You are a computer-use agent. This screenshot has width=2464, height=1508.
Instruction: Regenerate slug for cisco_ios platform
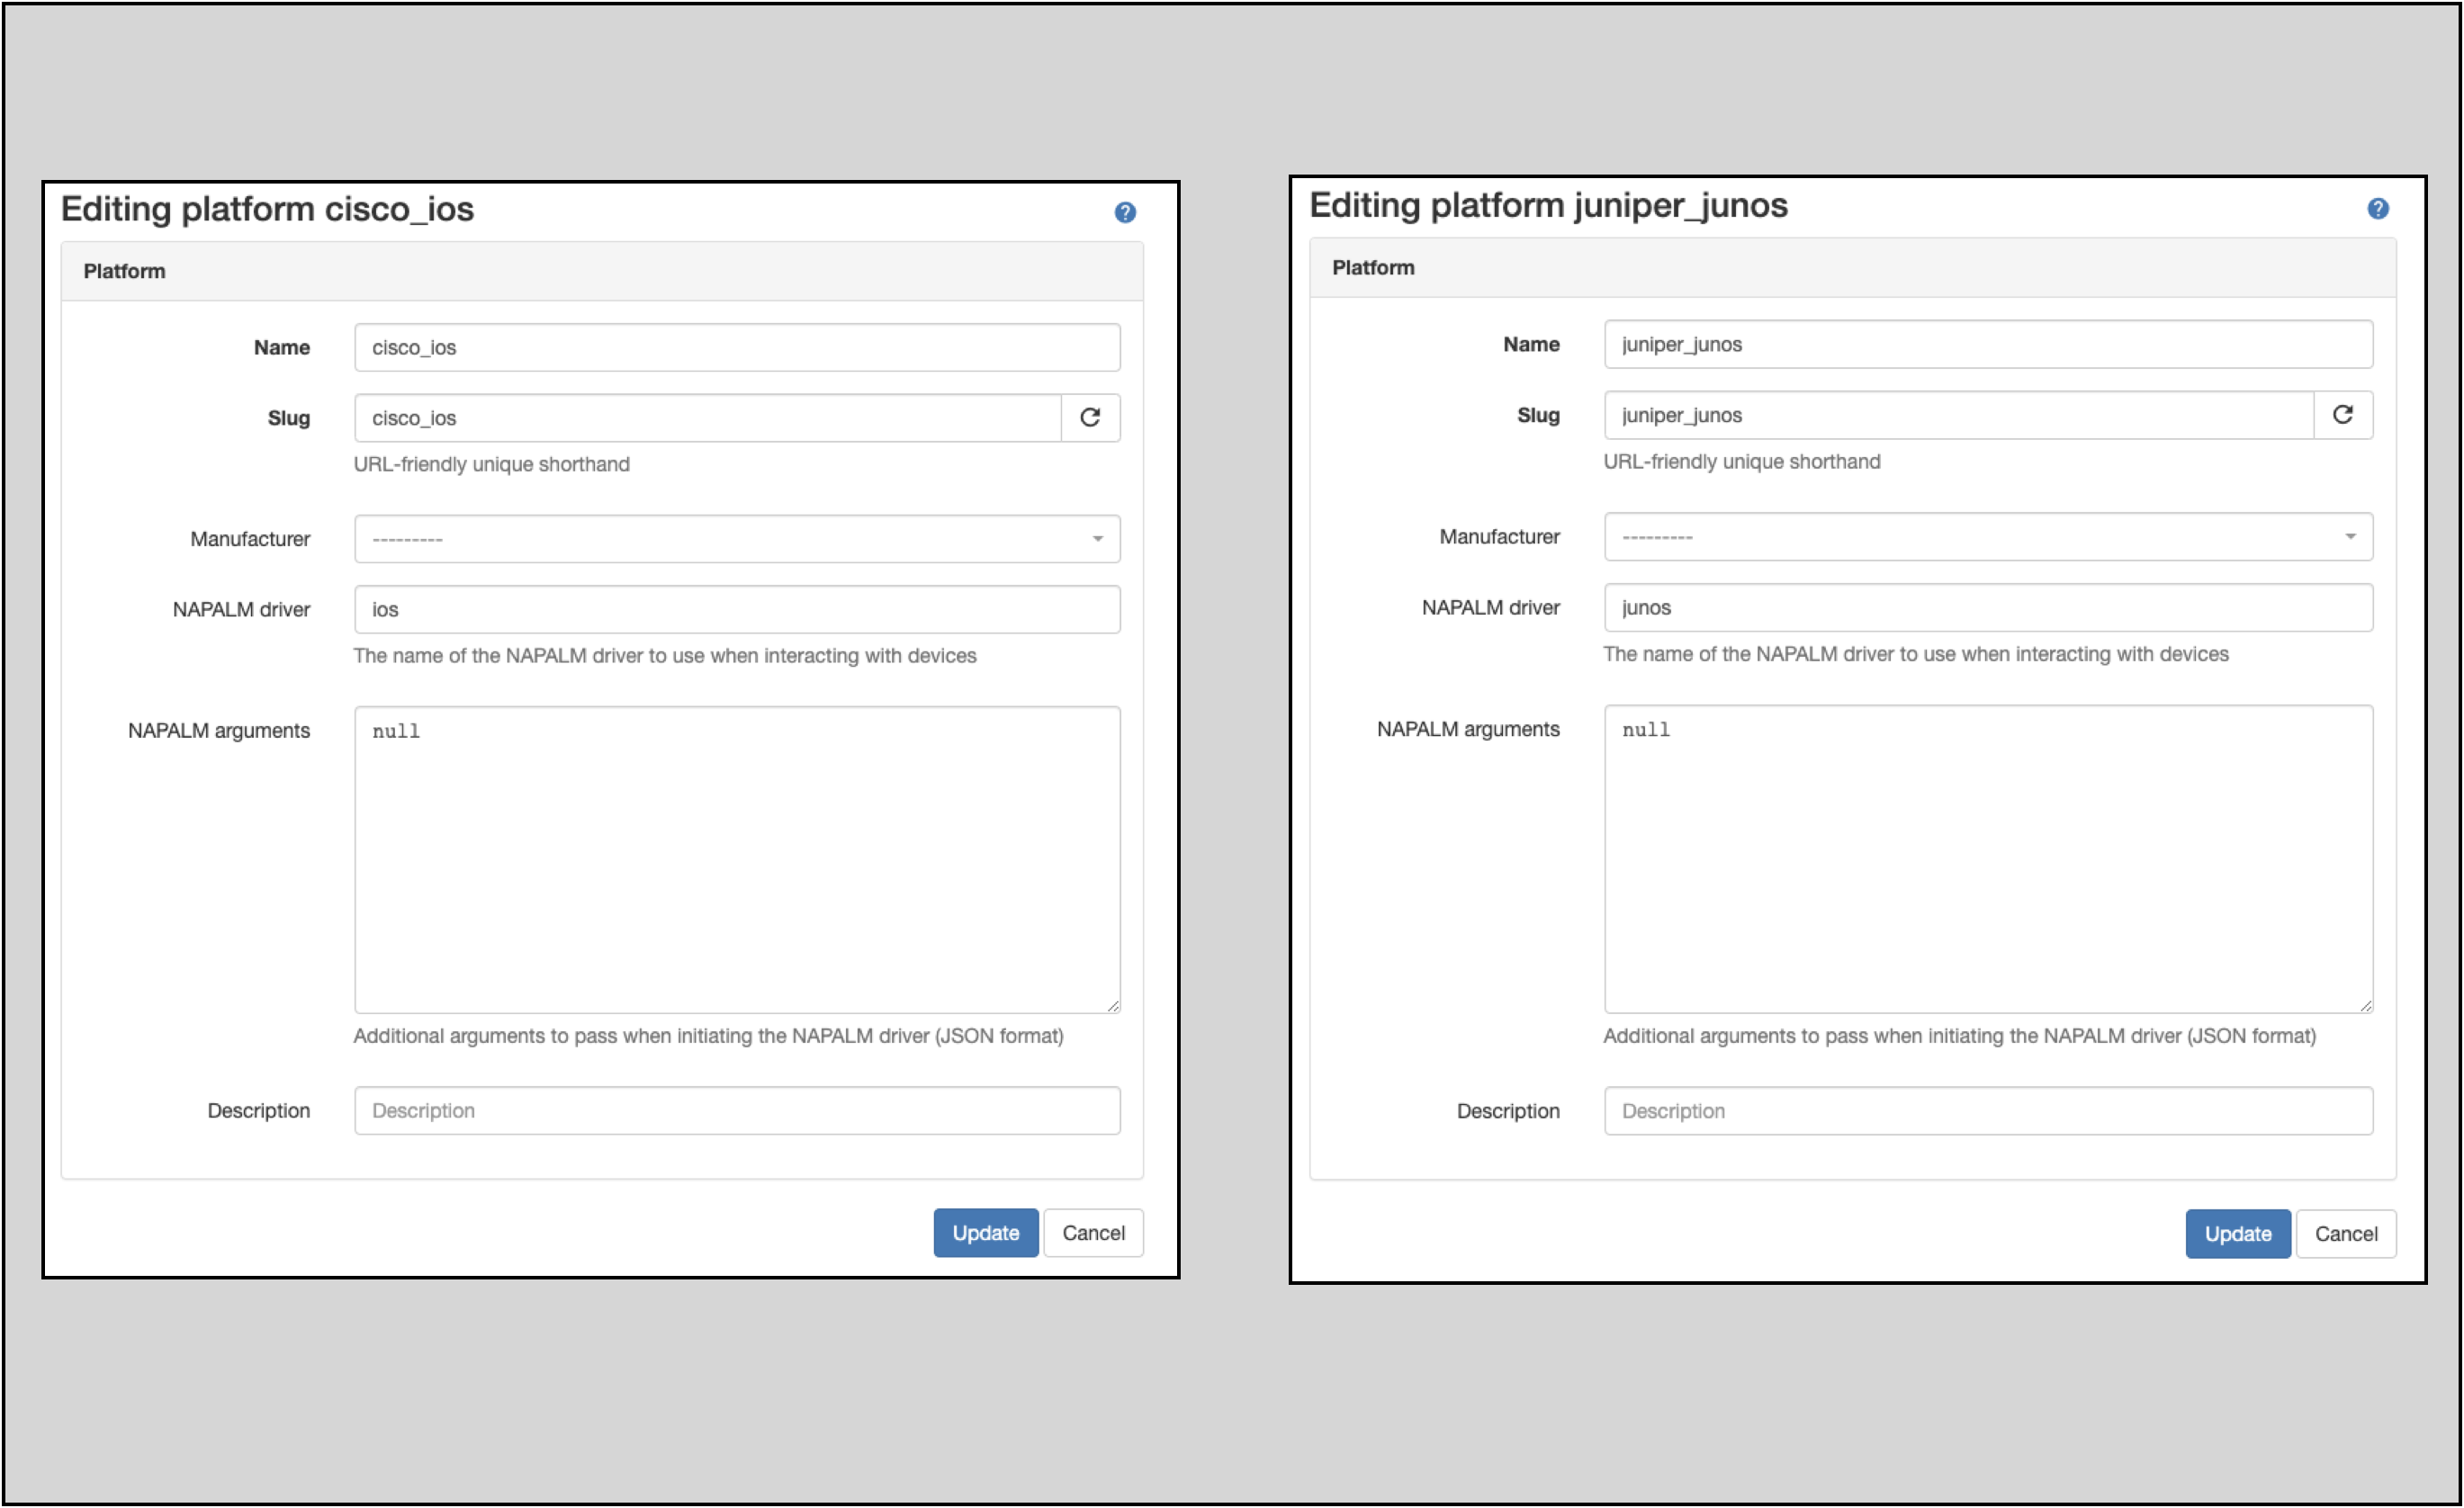(1090, 417)
